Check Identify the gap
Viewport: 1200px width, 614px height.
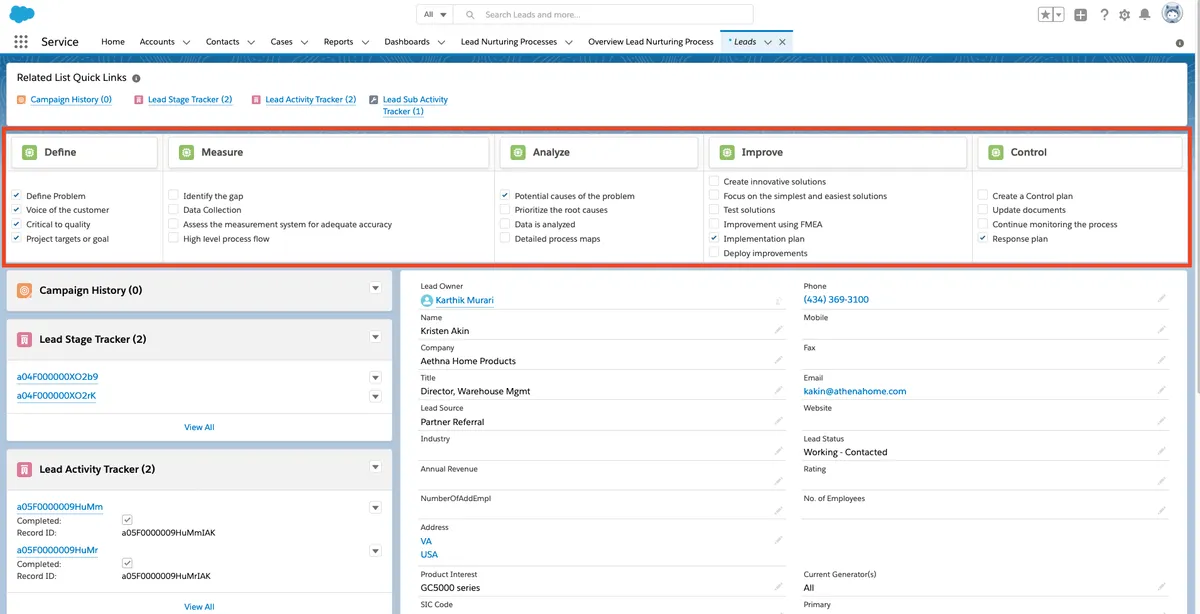(x=174, y=196)
